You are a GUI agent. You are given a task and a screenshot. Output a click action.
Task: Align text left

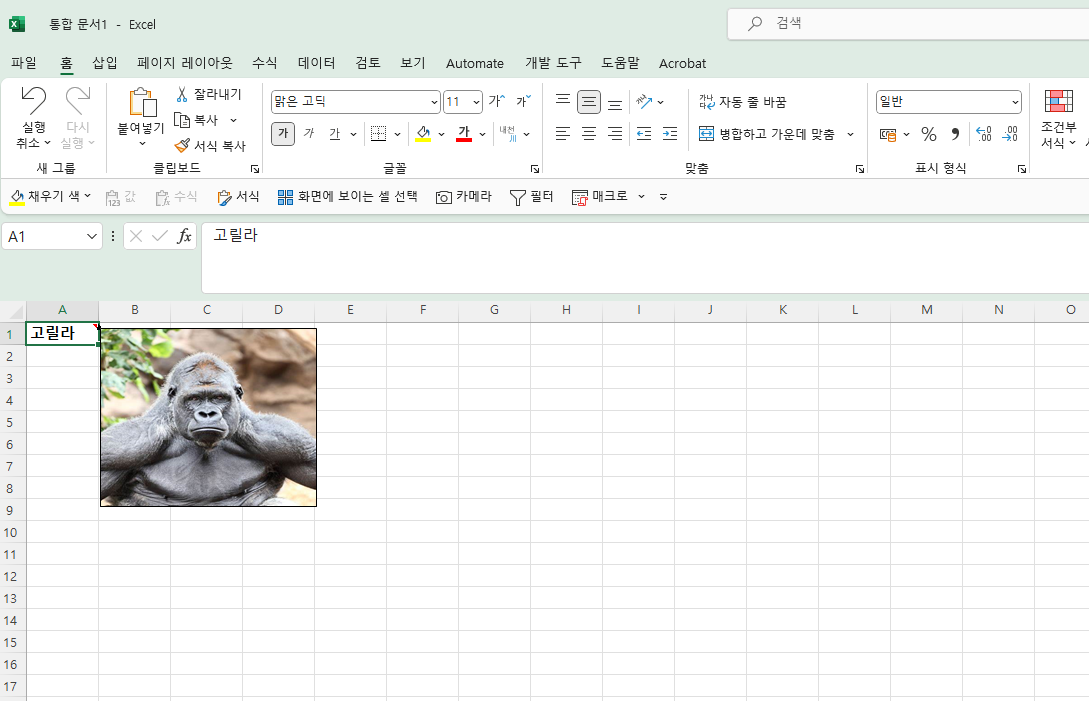[x=563, y=133]
